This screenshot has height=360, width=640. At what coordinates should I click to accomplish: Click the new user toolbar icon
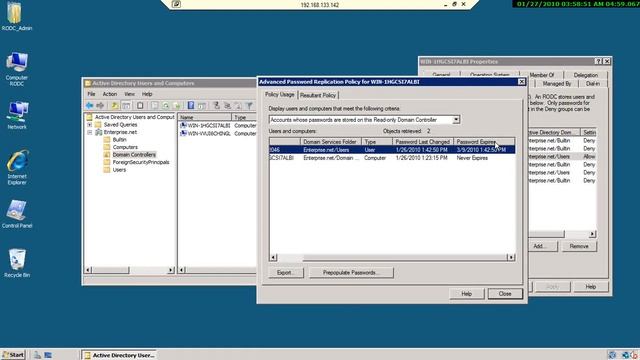point(217,106)
